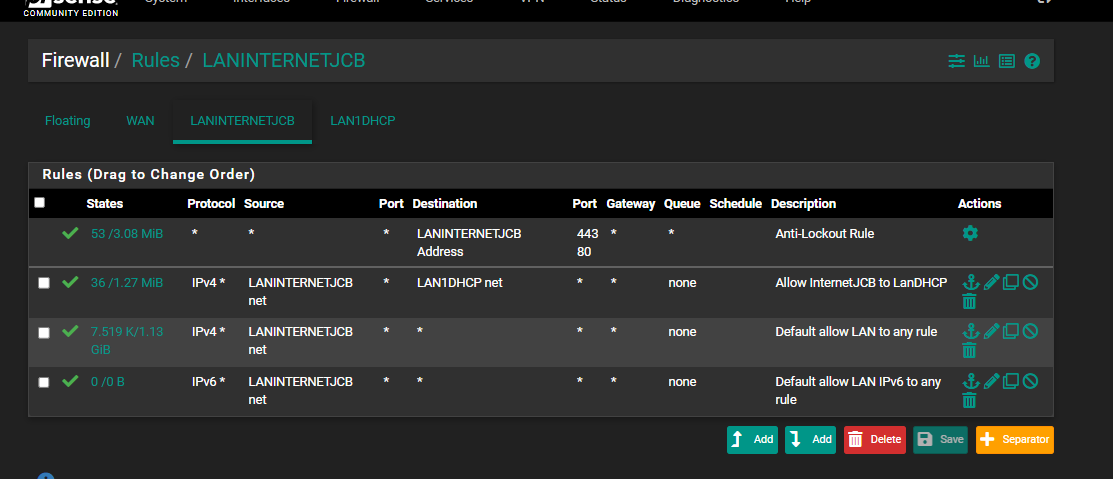Click the States column header
The image size is (1113, 479).
104,204
